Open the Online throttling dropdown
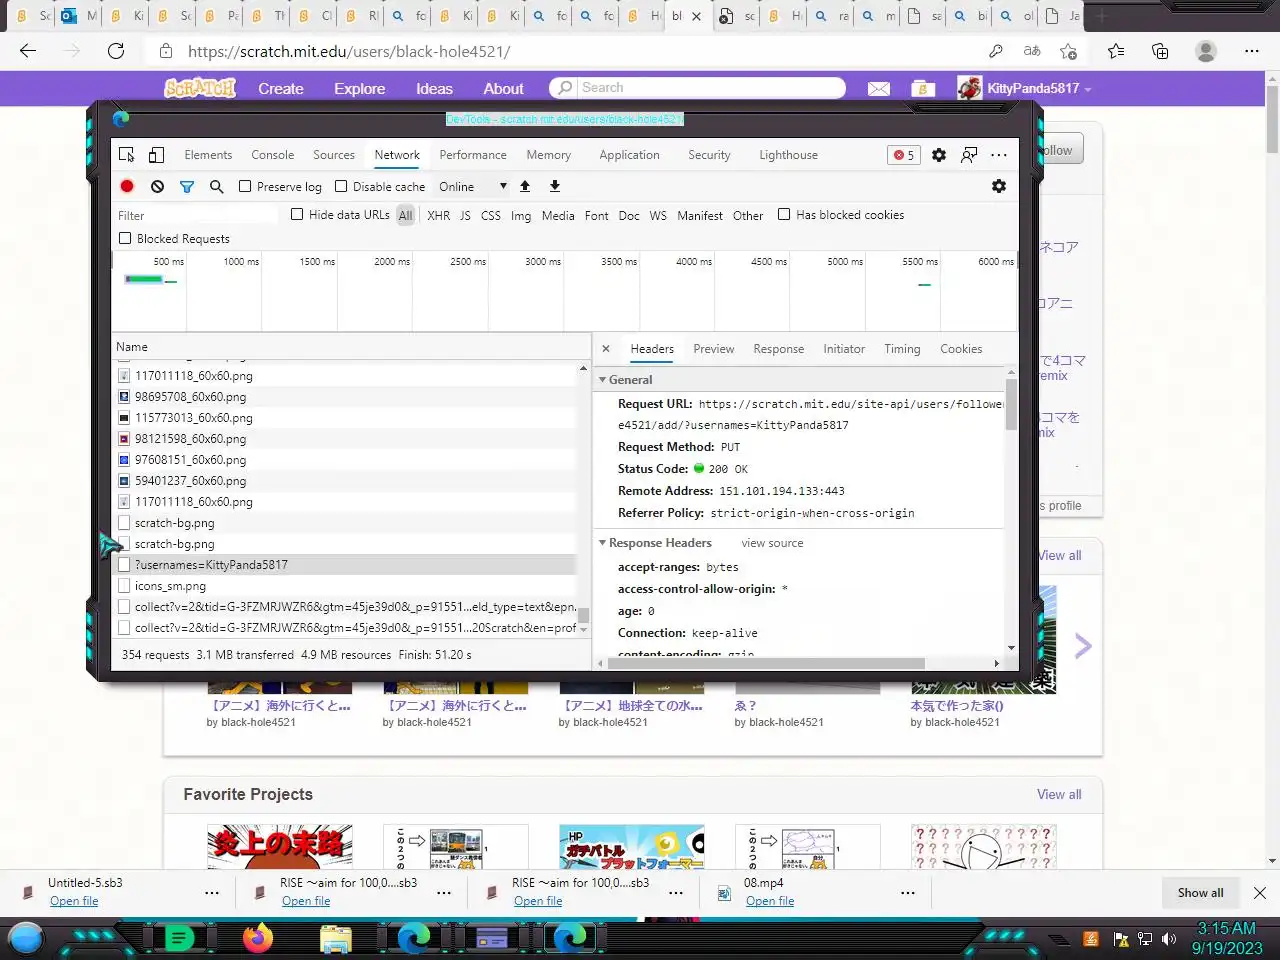The image size is (1280, 960). [472, 186]
